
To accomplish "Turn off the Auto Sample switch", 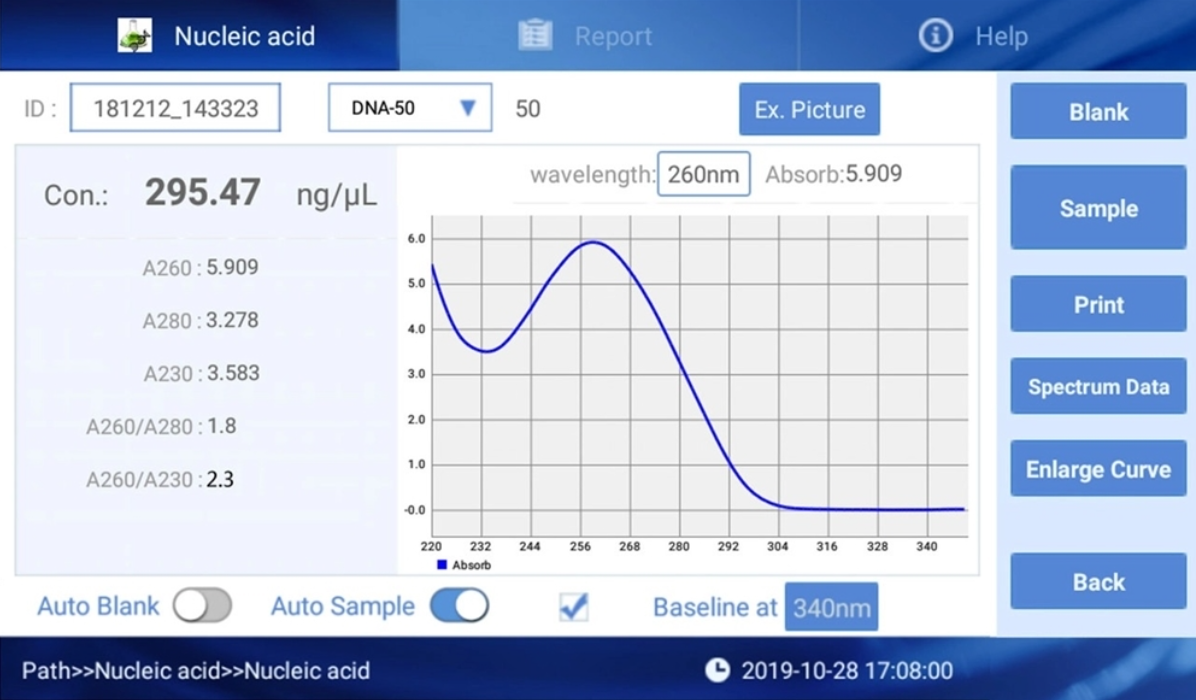I will click(459, 606).
